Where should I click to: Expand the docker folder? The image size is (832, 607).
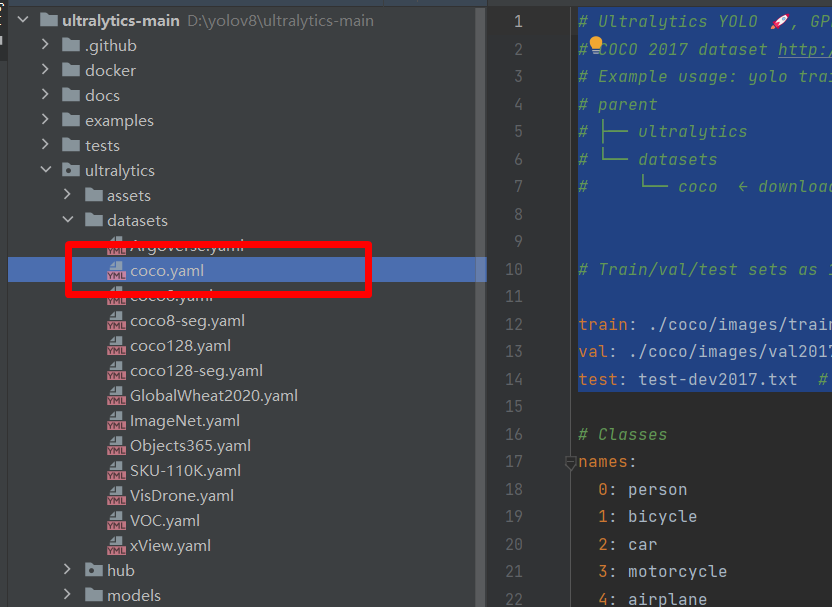point(46,70)
